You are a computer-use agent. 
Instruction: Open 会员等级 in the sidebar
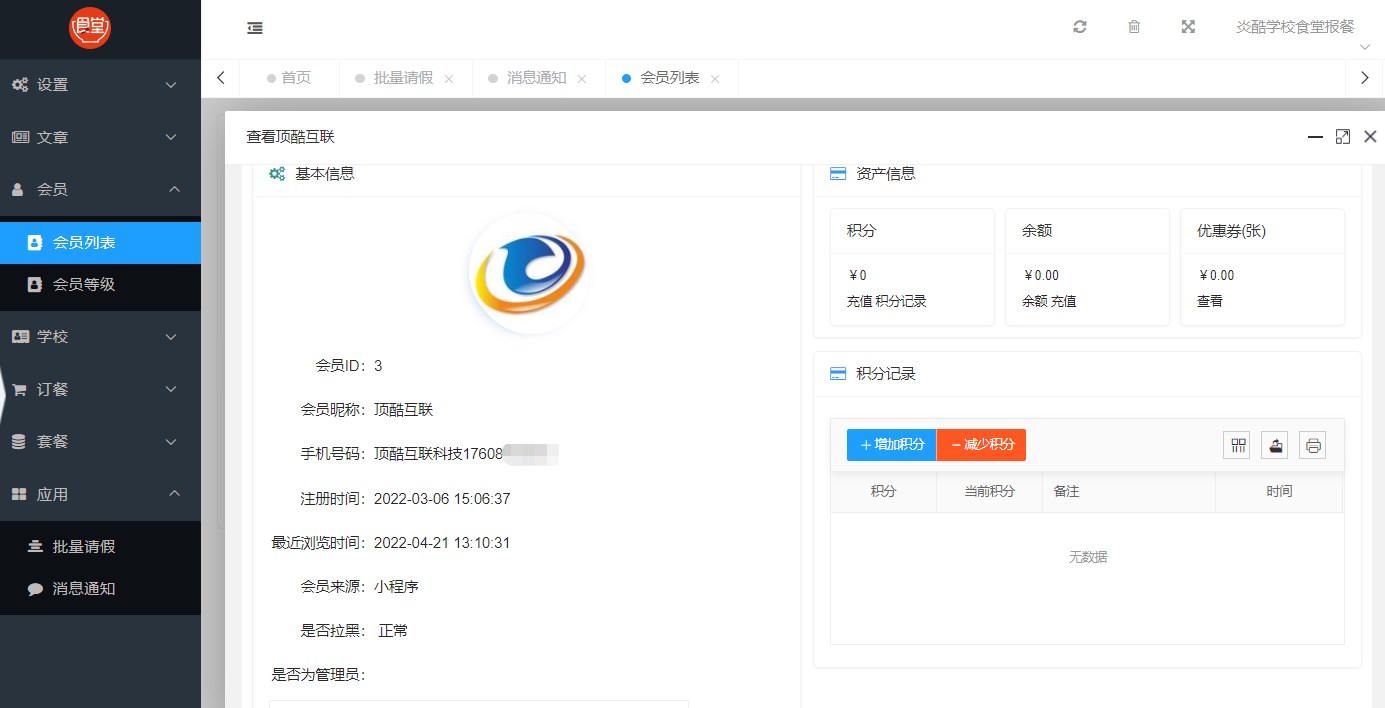(84, 284)
